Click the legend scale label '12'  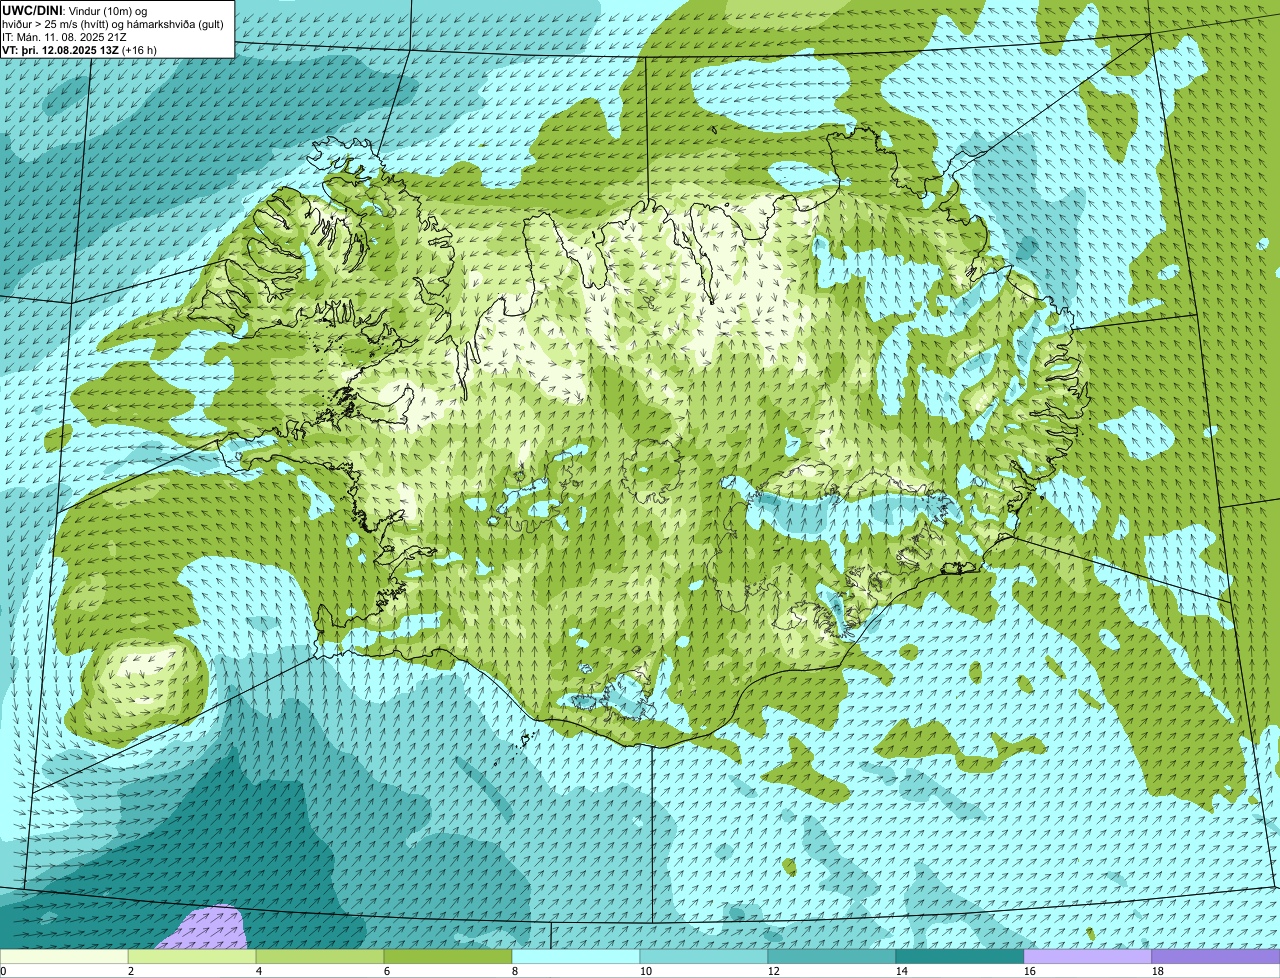[x=774, y=971]
